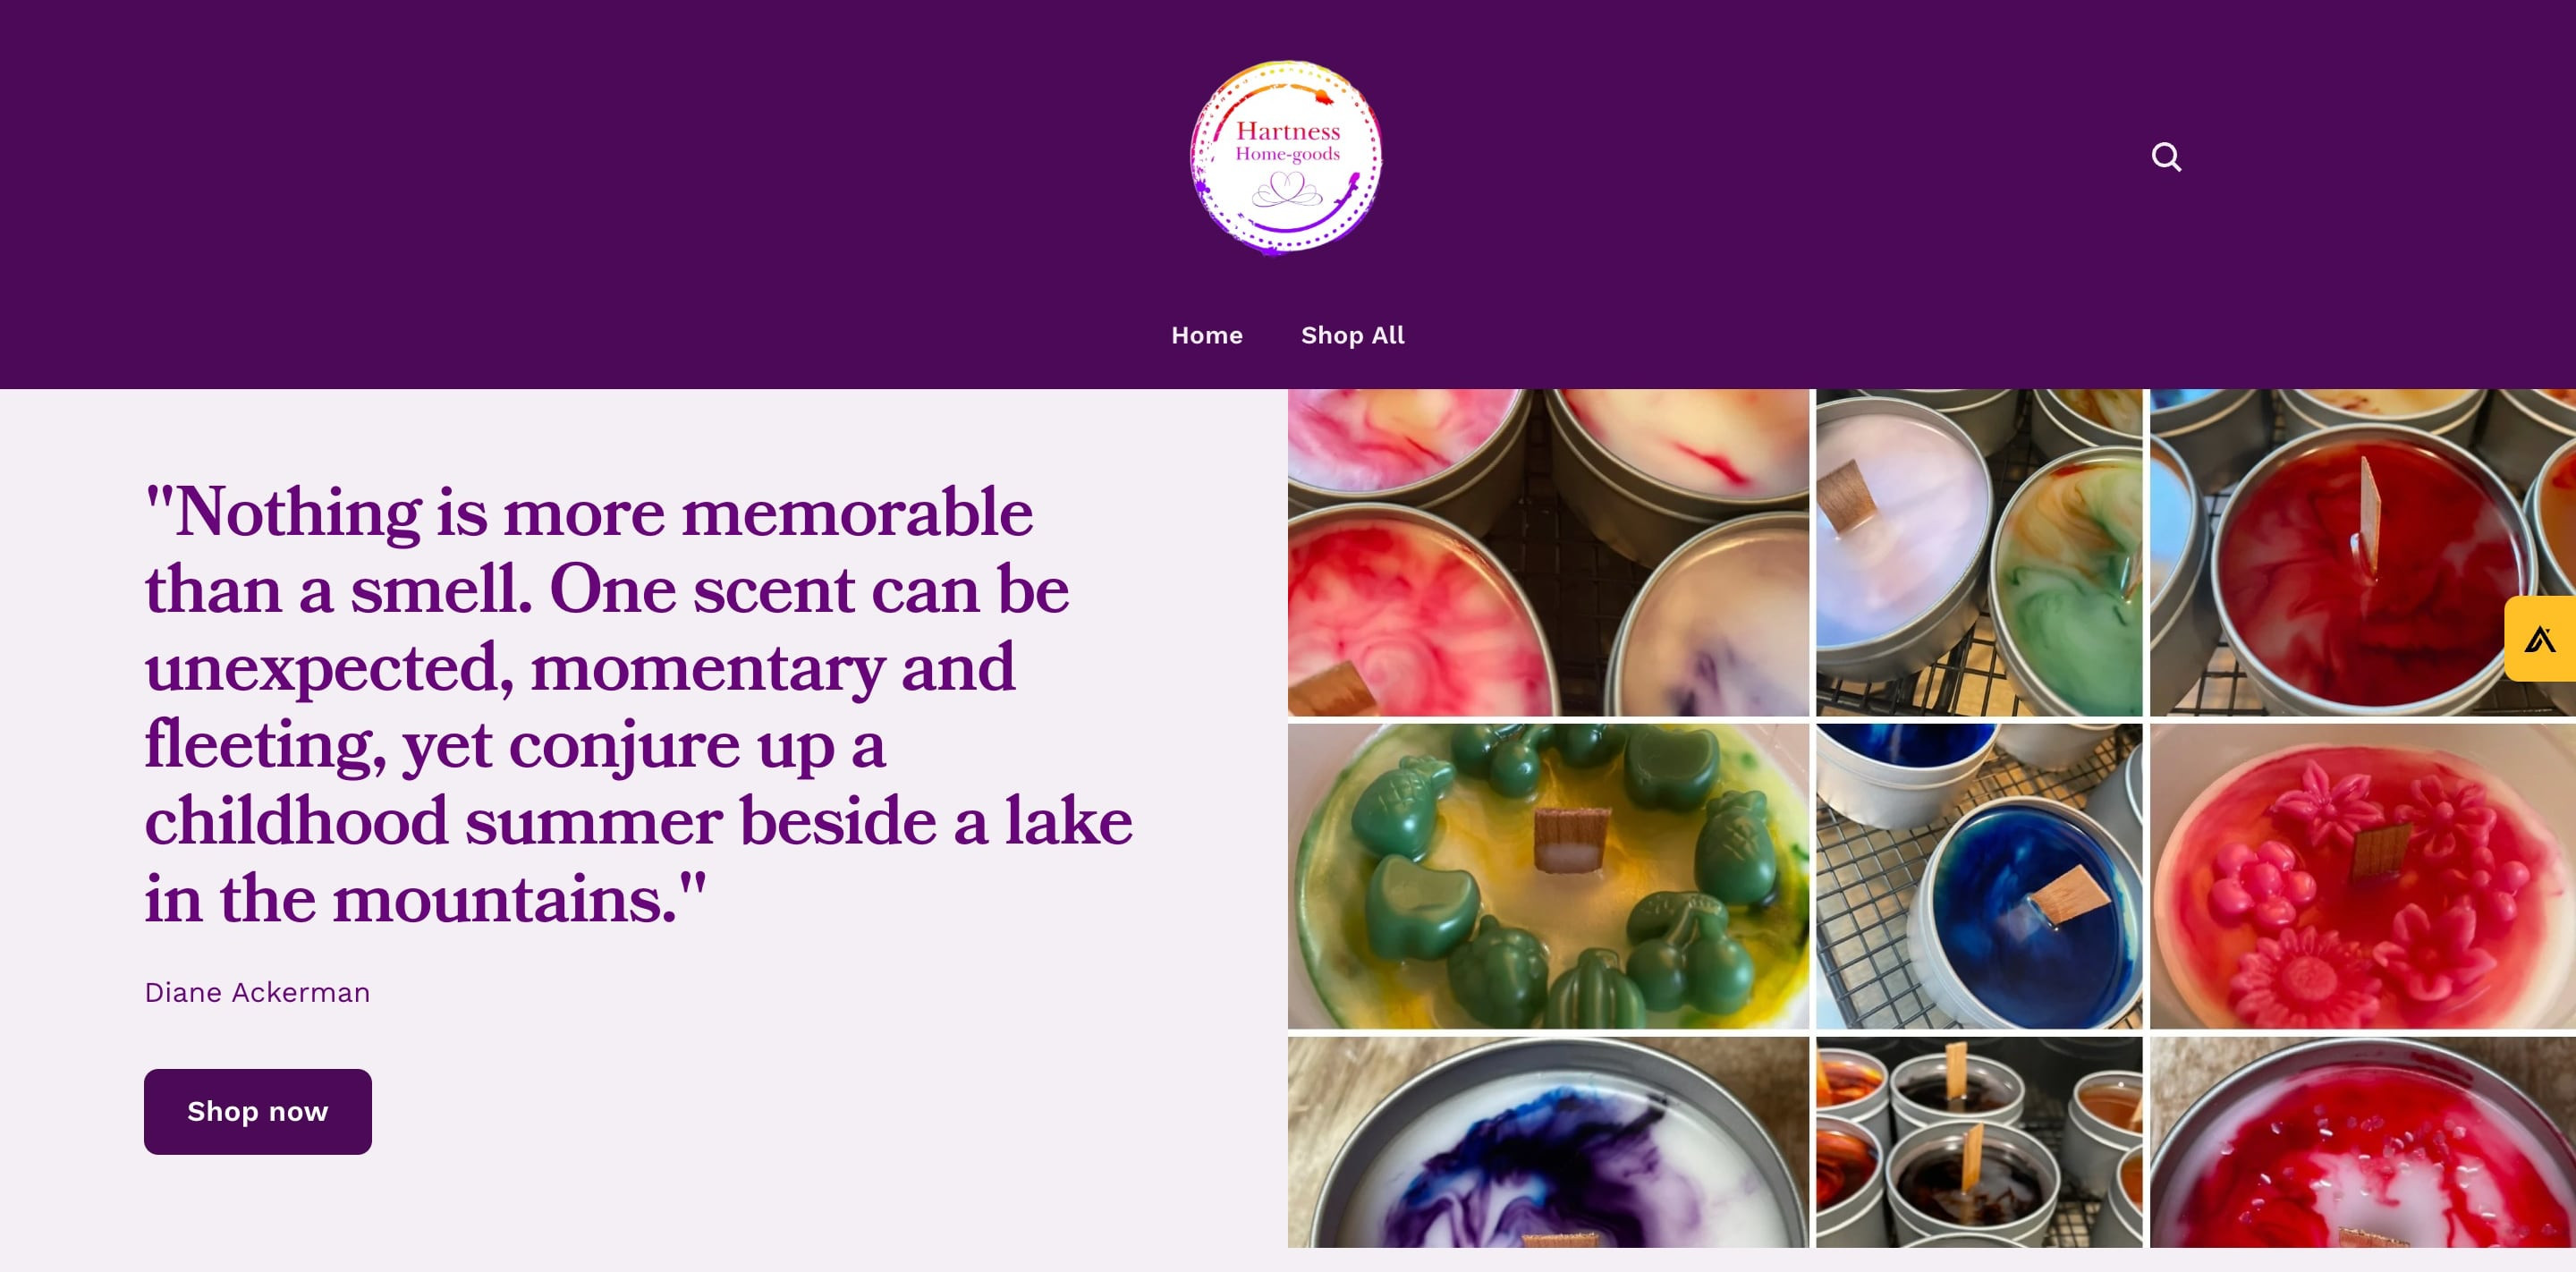Click the Shop now button

[x=258, y=1111]
